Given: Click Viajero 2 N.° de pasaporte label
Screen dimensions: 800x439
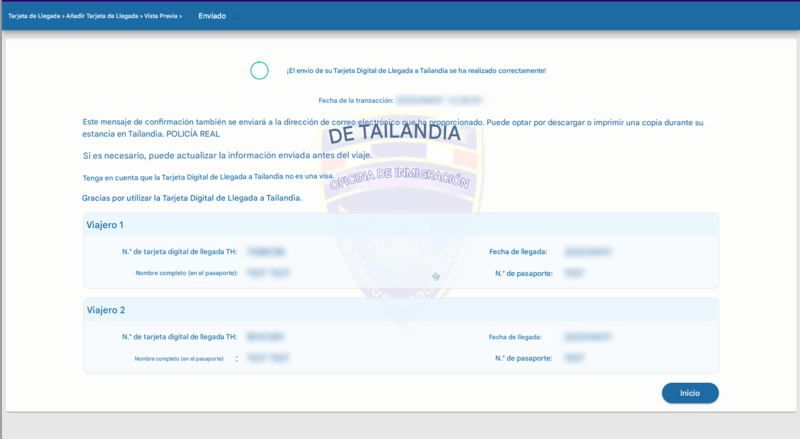Looking at the screenshot, I should 523,358.
